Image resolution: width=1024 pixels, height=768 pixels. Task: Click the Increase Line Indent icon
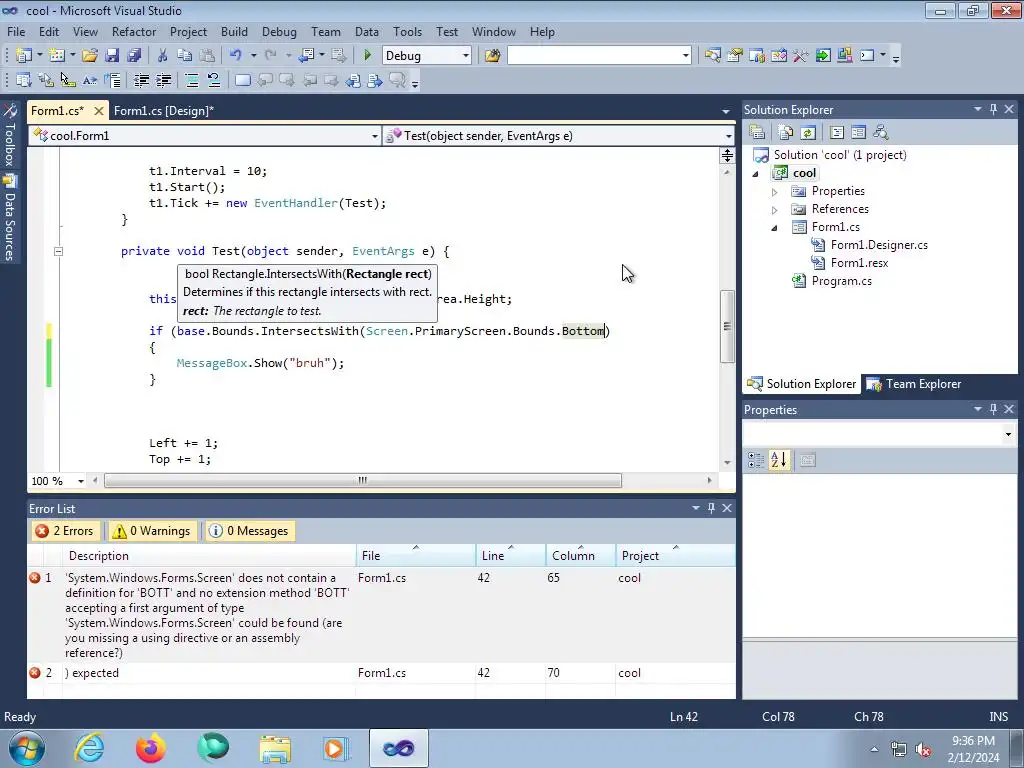pos(163,80)
